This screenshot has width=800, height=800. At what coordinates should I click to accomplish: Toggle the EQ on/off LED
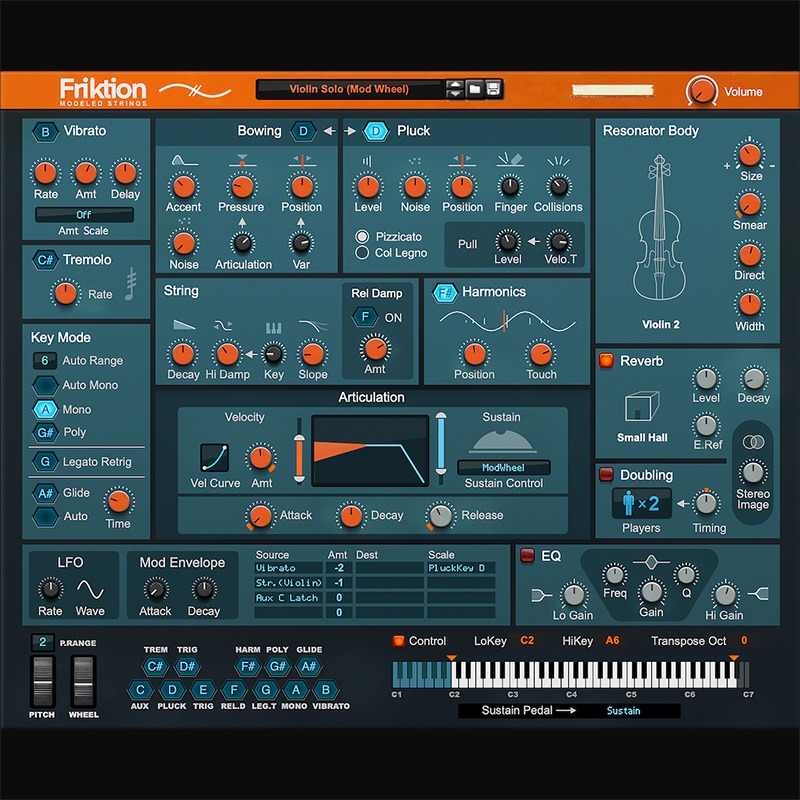tap(527, 556)
